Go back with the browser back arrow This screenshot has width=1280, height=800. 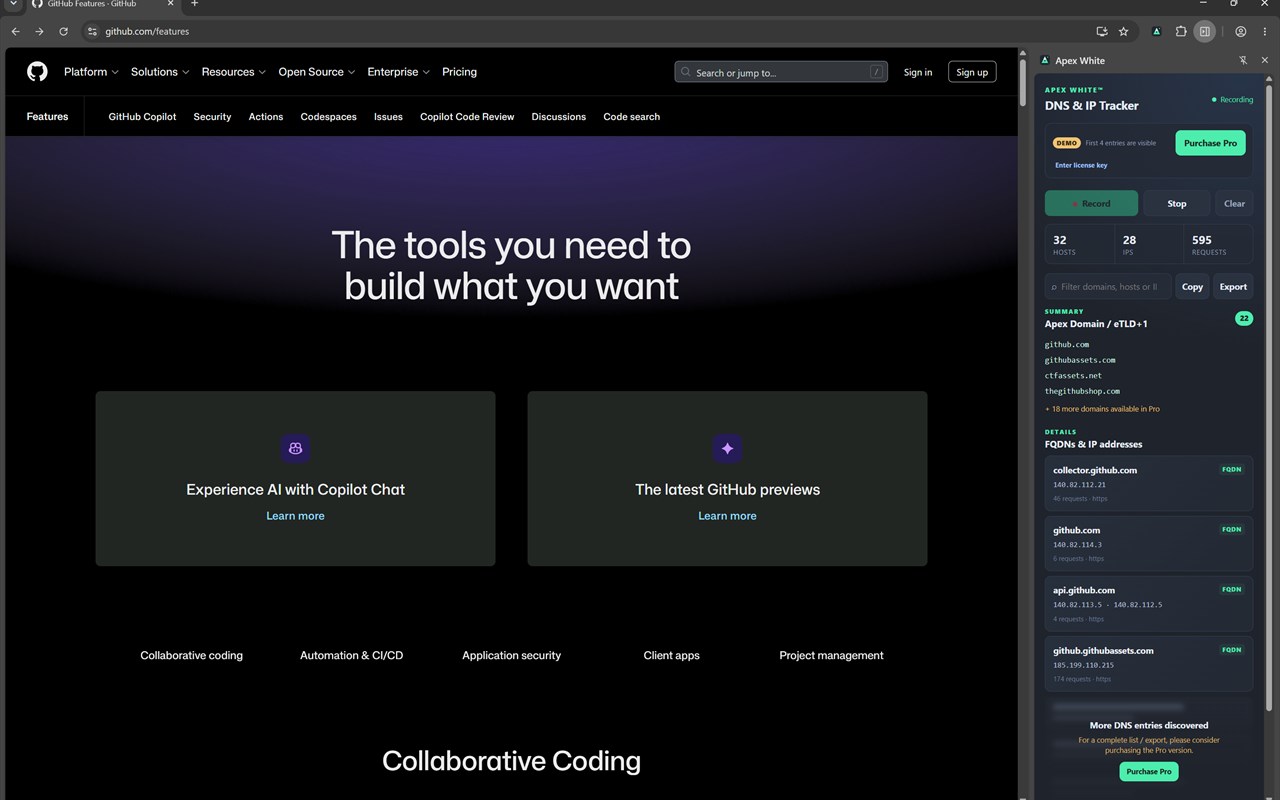tap(15, 31)
